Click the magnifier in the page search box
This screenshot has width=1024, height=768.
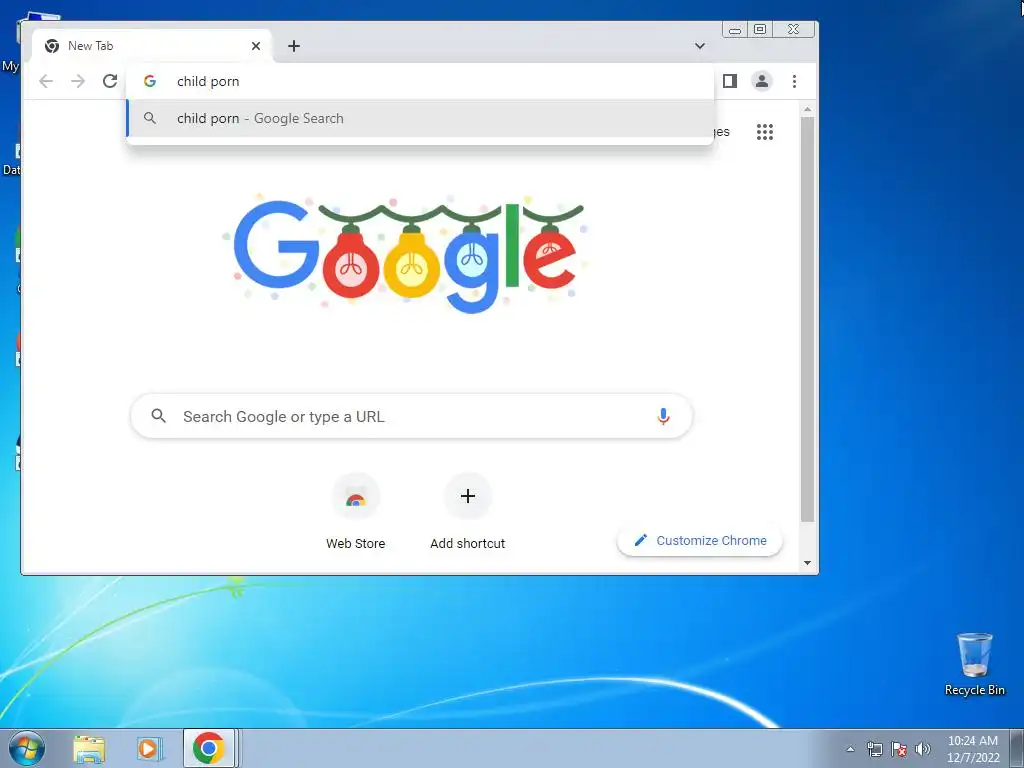pos(158,416)
